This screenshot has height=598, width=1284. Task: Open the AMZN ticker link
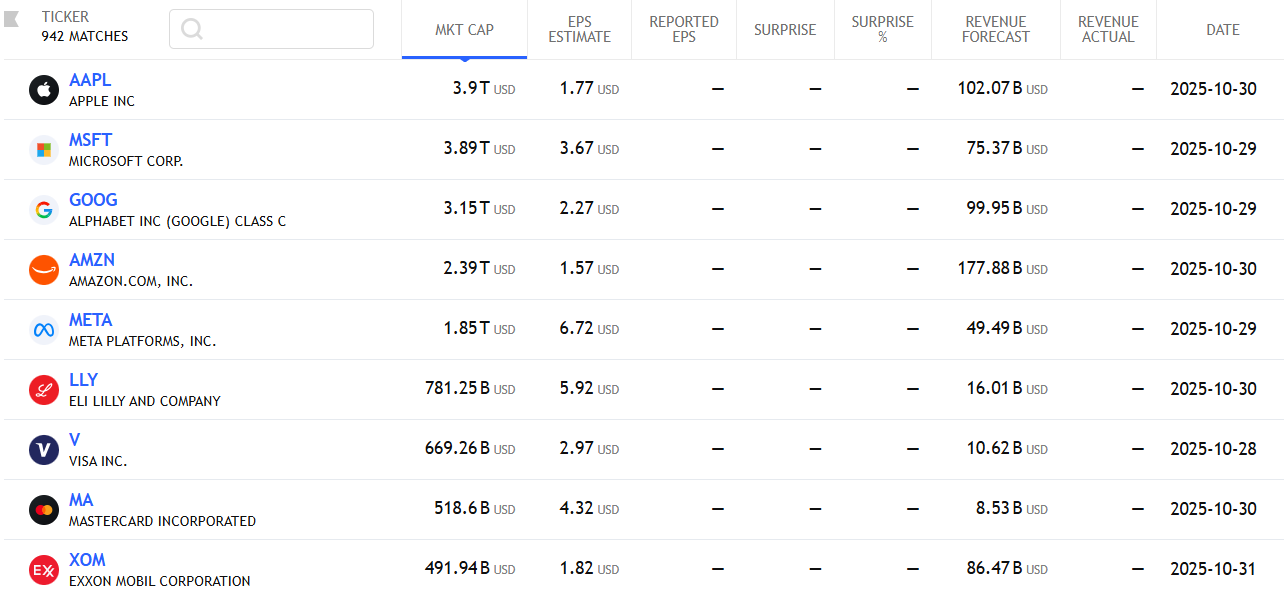click(x=92, y=260)
